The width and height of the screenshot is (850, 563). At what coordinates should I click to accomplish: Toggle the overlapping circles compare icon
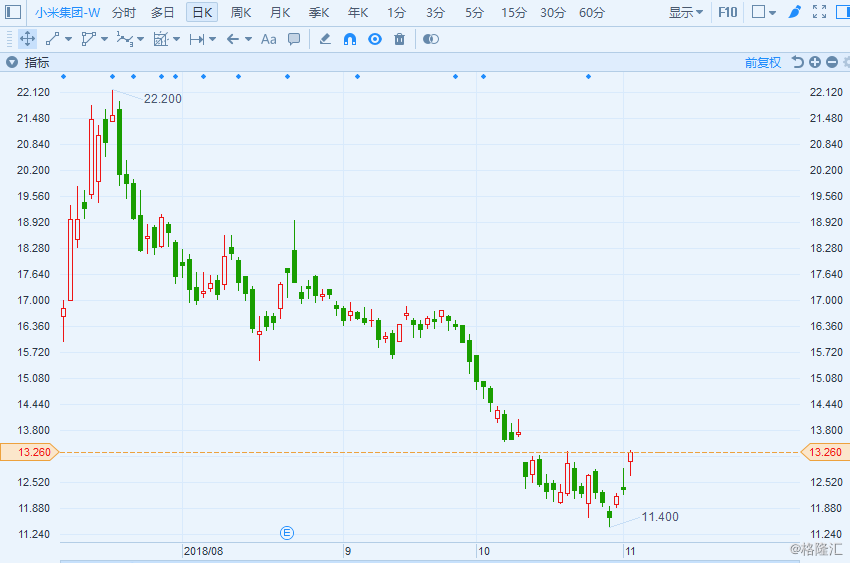[430, 39]
